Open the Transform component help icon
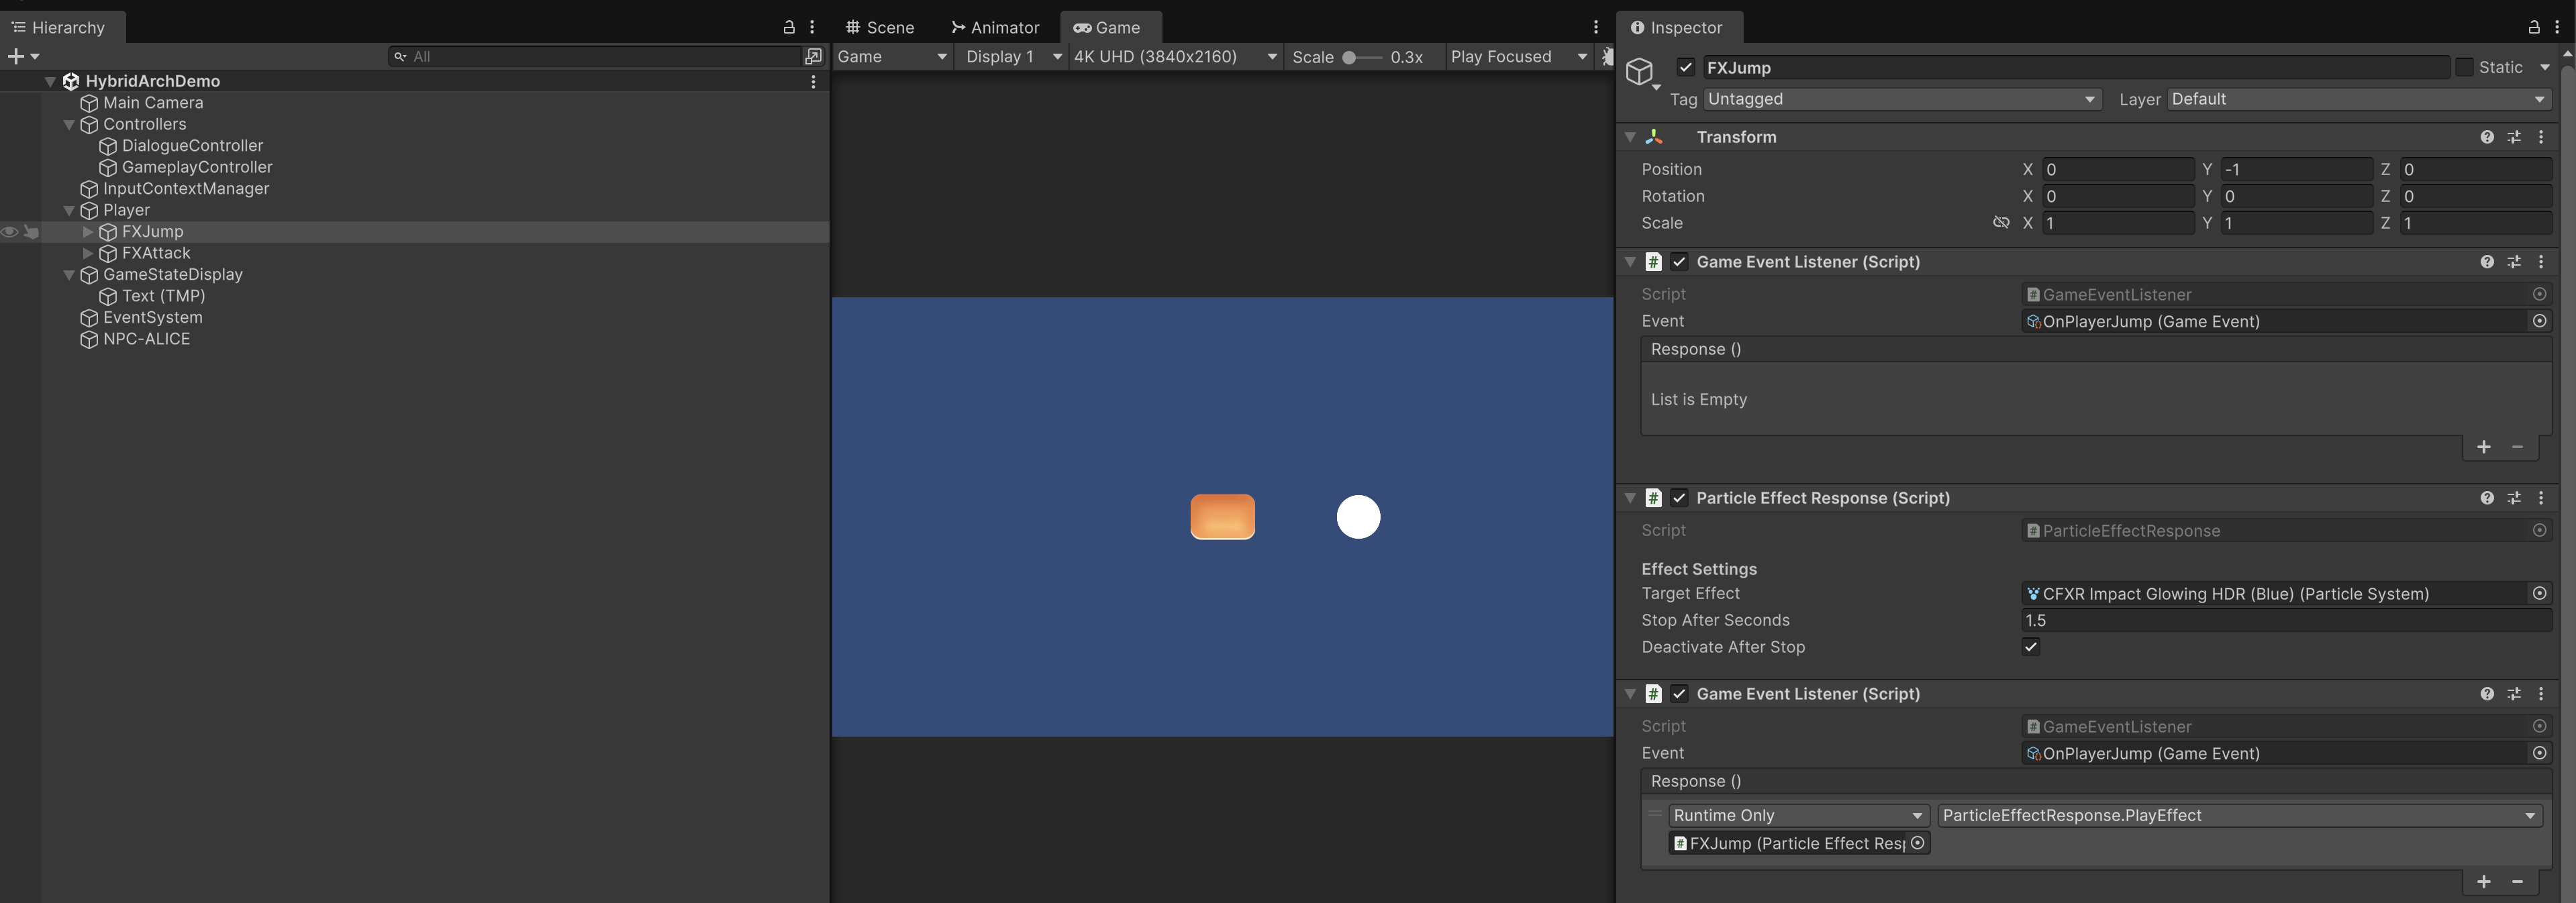This screenshot has height=903, width=2576. click(x=2486, y=137)
